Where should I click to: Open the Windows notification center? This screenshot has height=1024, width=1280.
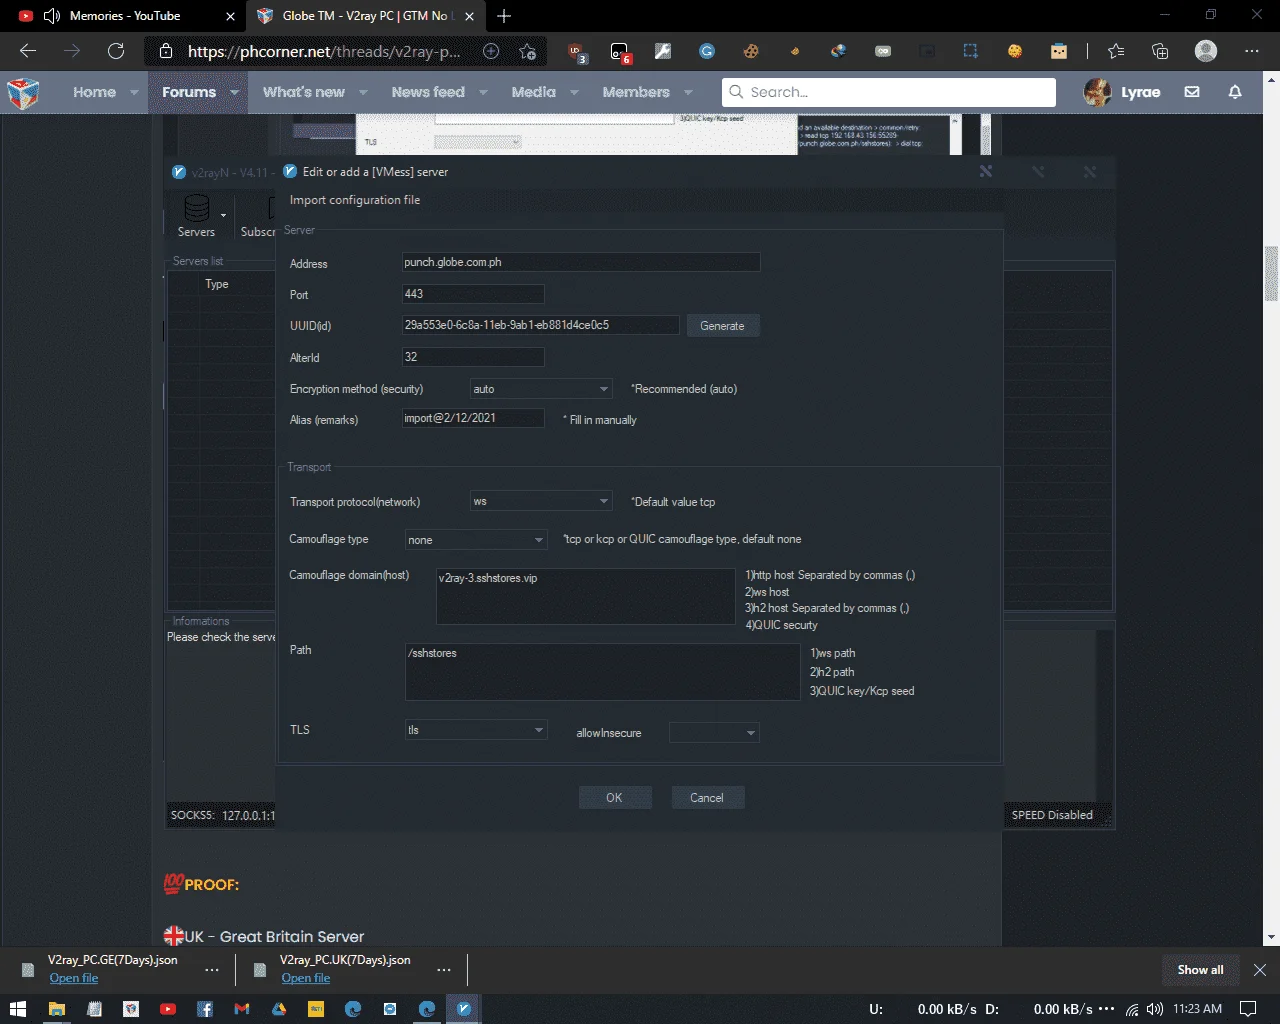click(1248, 1009)
